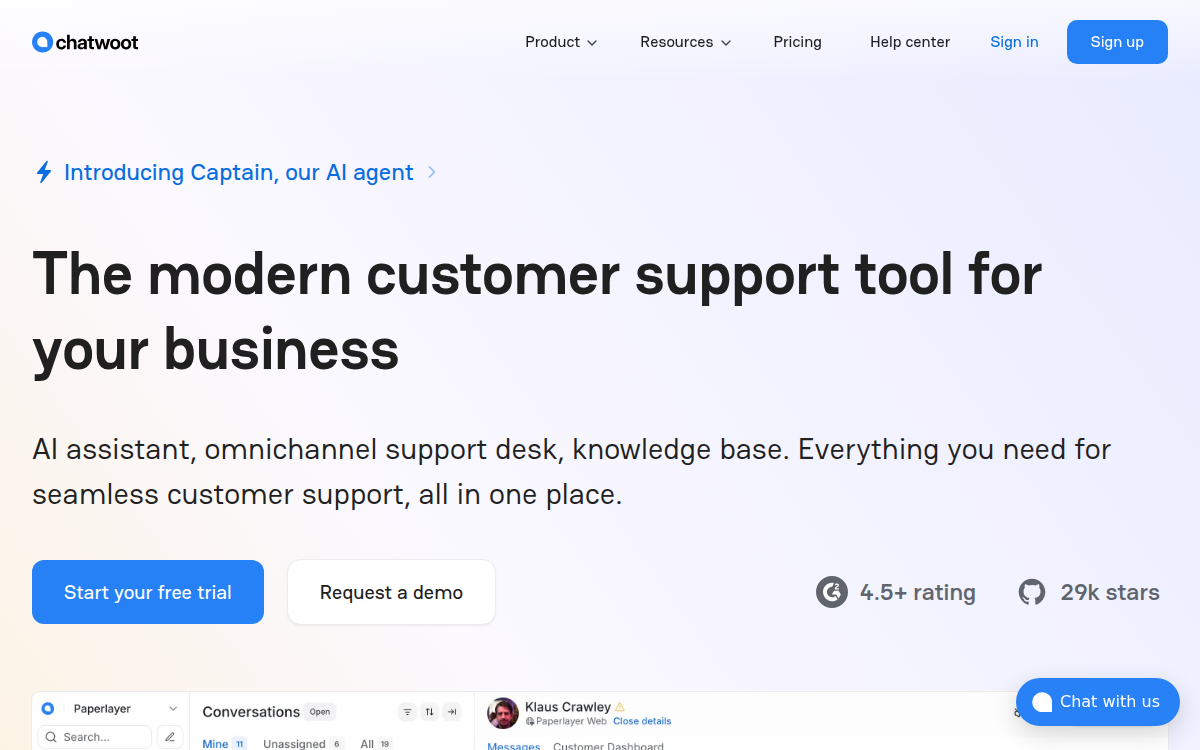Click the filter conversations icon
1200x750 pixels.
(407, 712)
